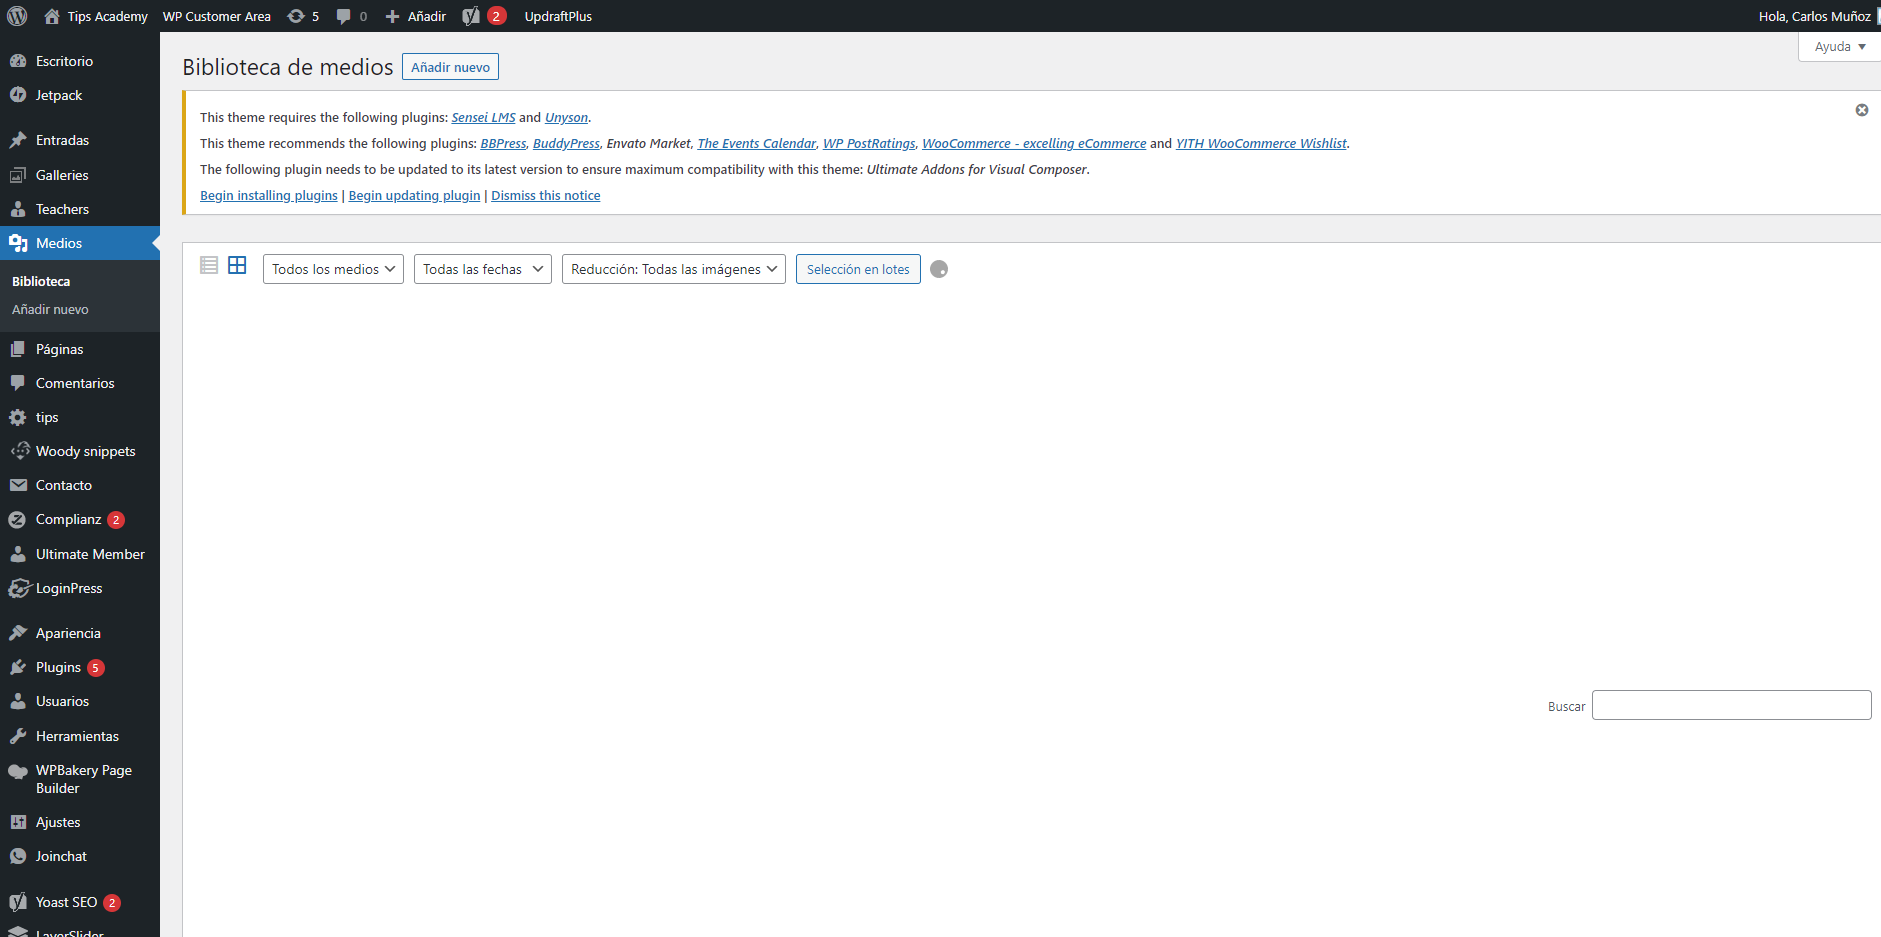Click the Plugins plug icon
Image resolution: width=1881 pixels, height=937 pixels.
tap(18, 667)
